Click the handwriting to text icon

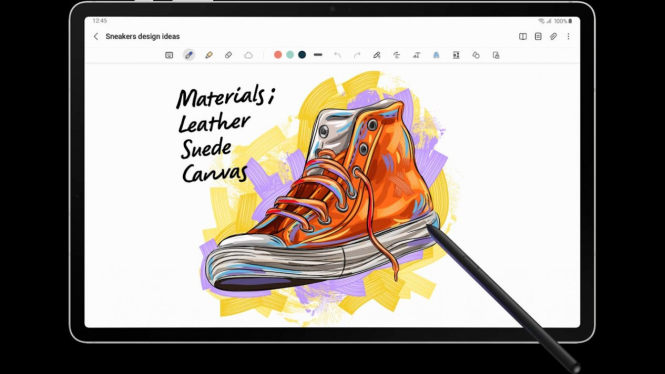point(416,55)
